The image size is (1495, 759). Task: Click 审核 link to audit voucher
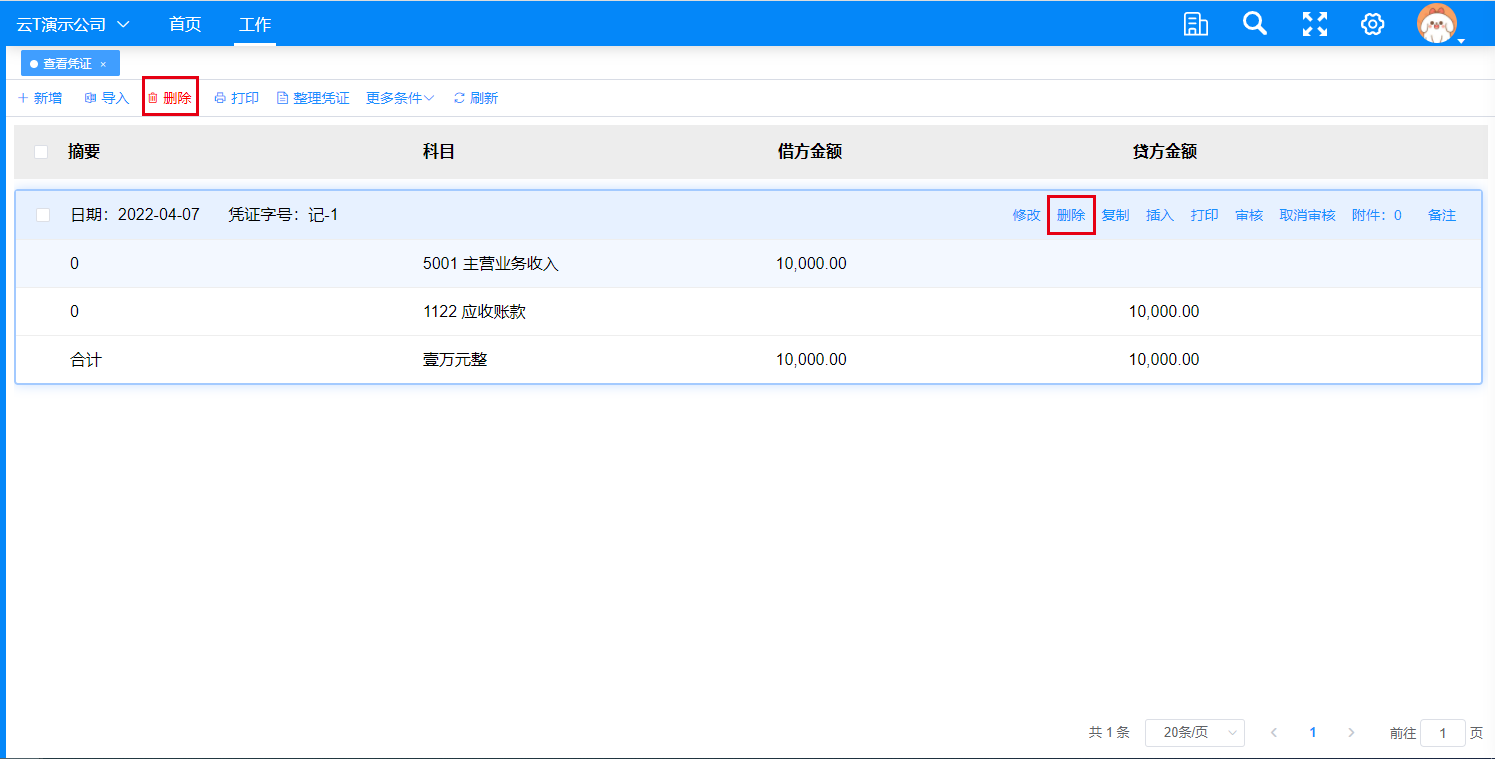tap(1248, 215)
